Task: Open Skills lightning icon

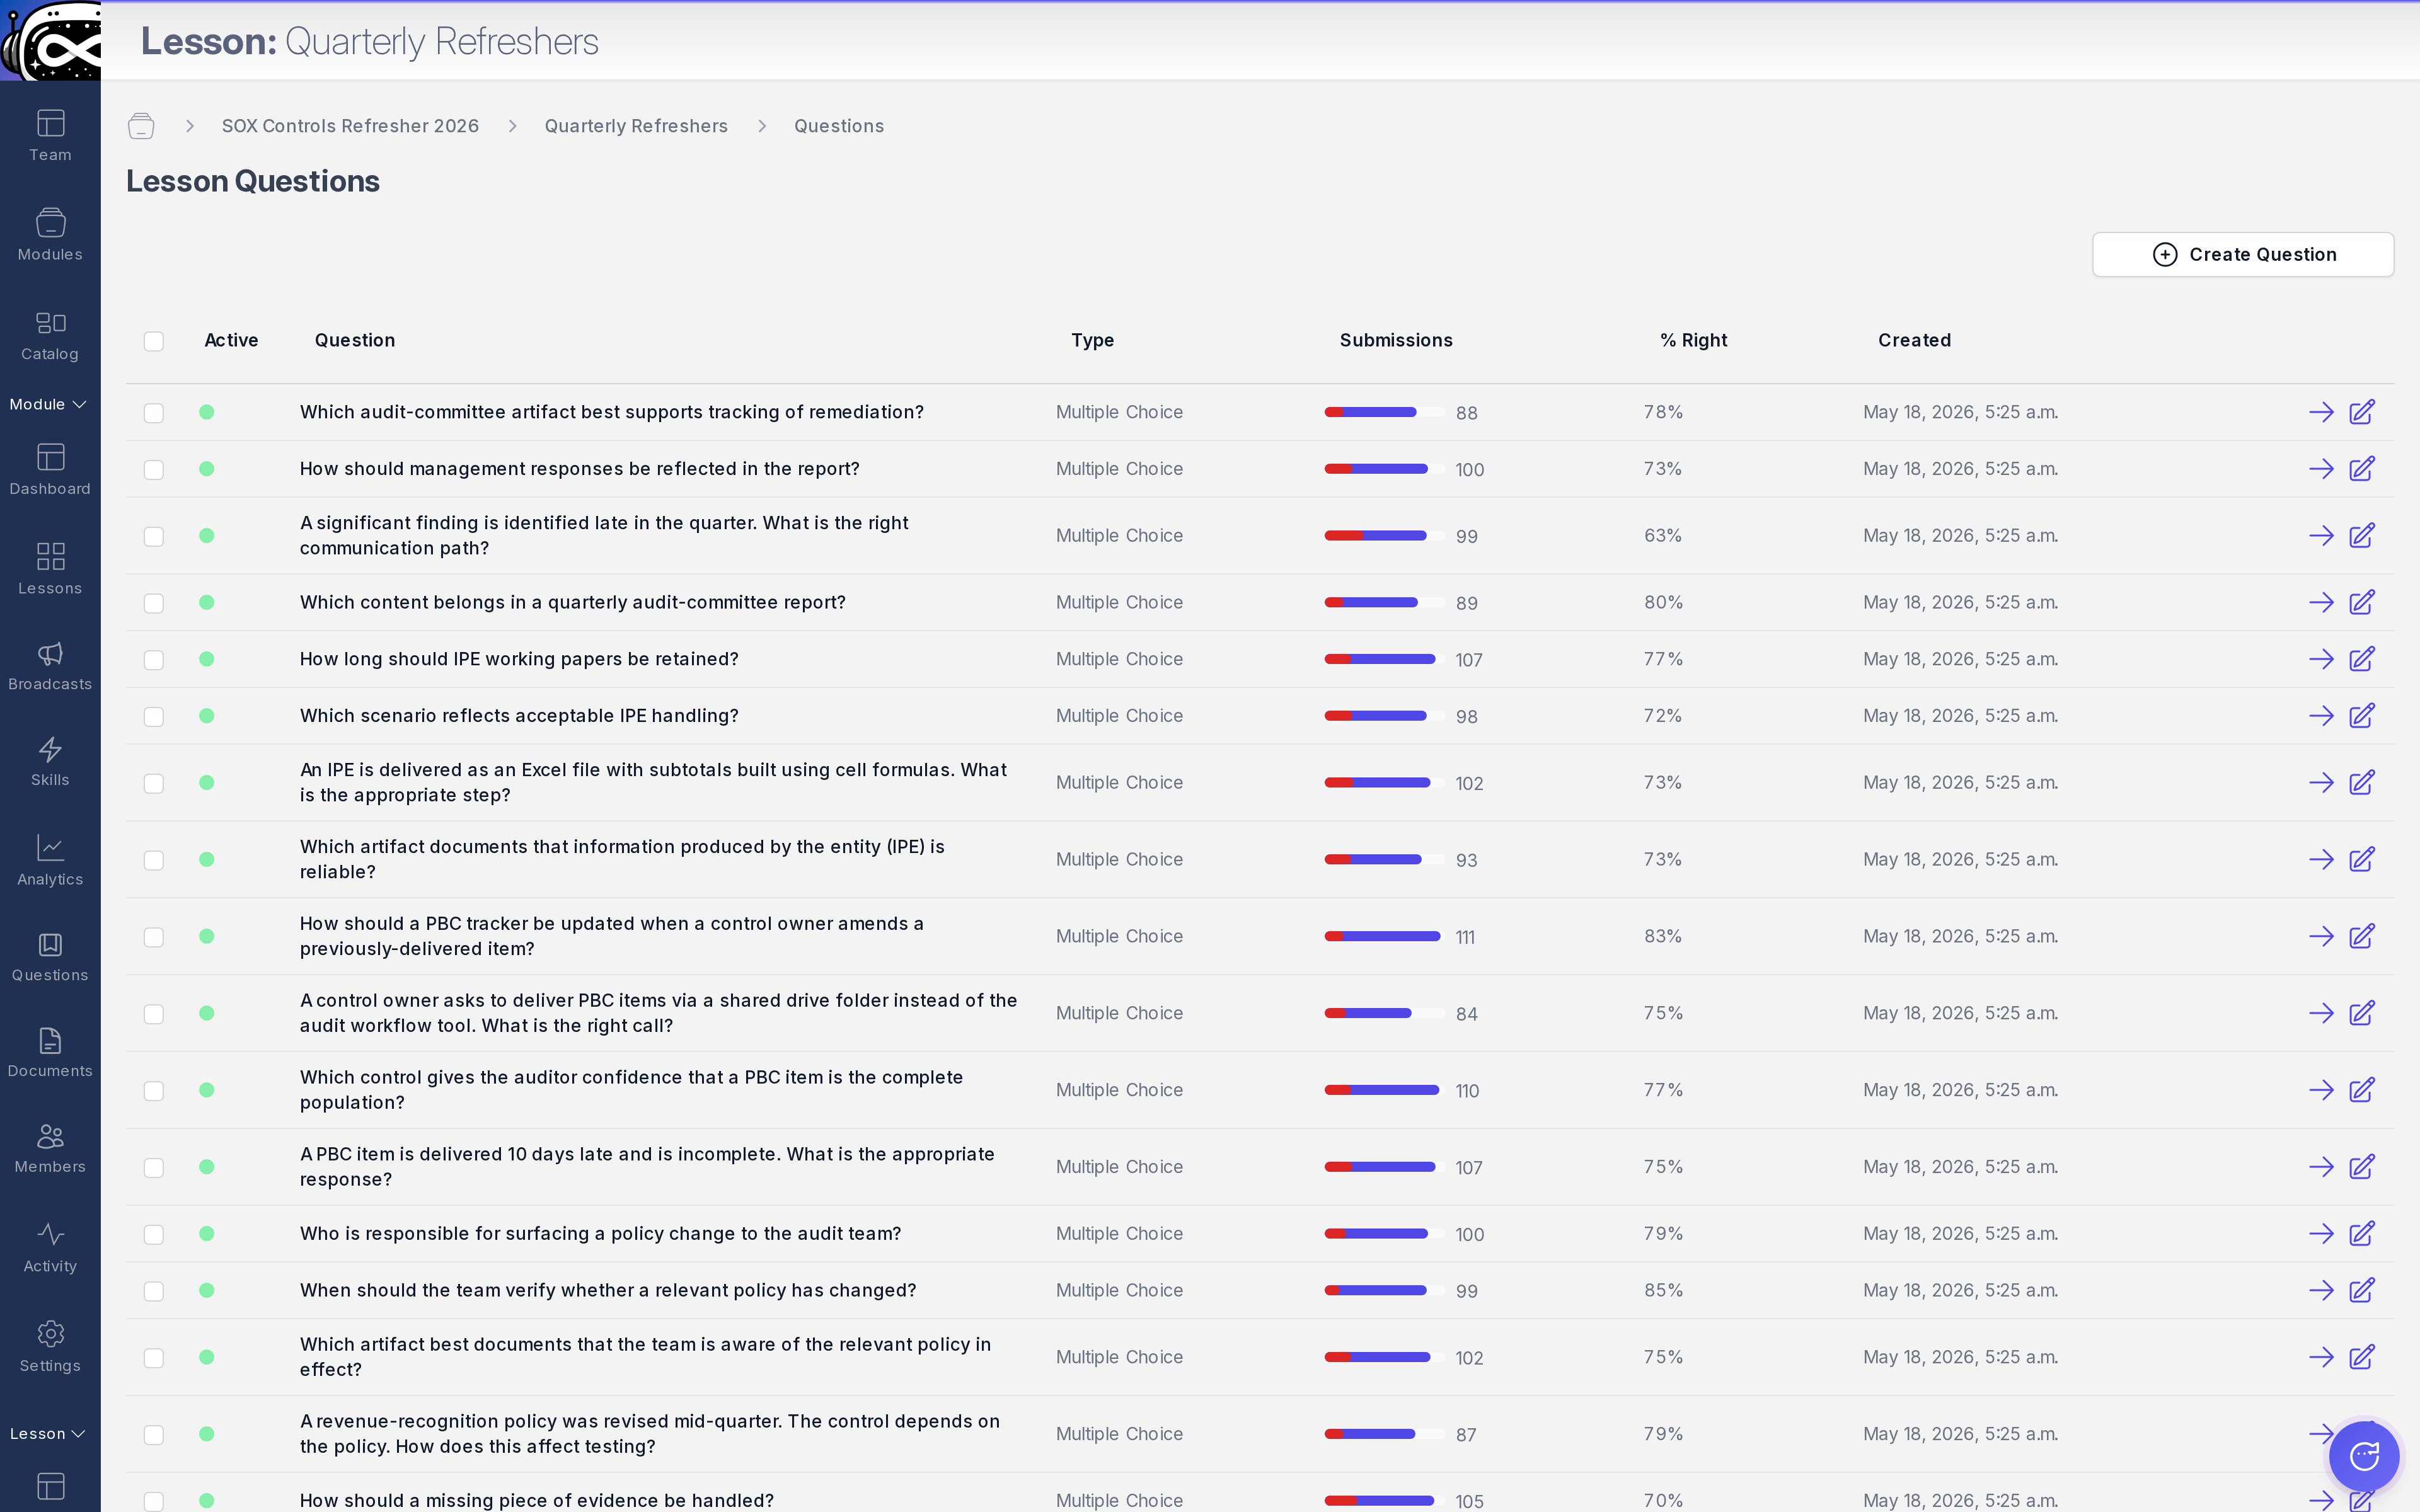Action: [x=50, y=761]
